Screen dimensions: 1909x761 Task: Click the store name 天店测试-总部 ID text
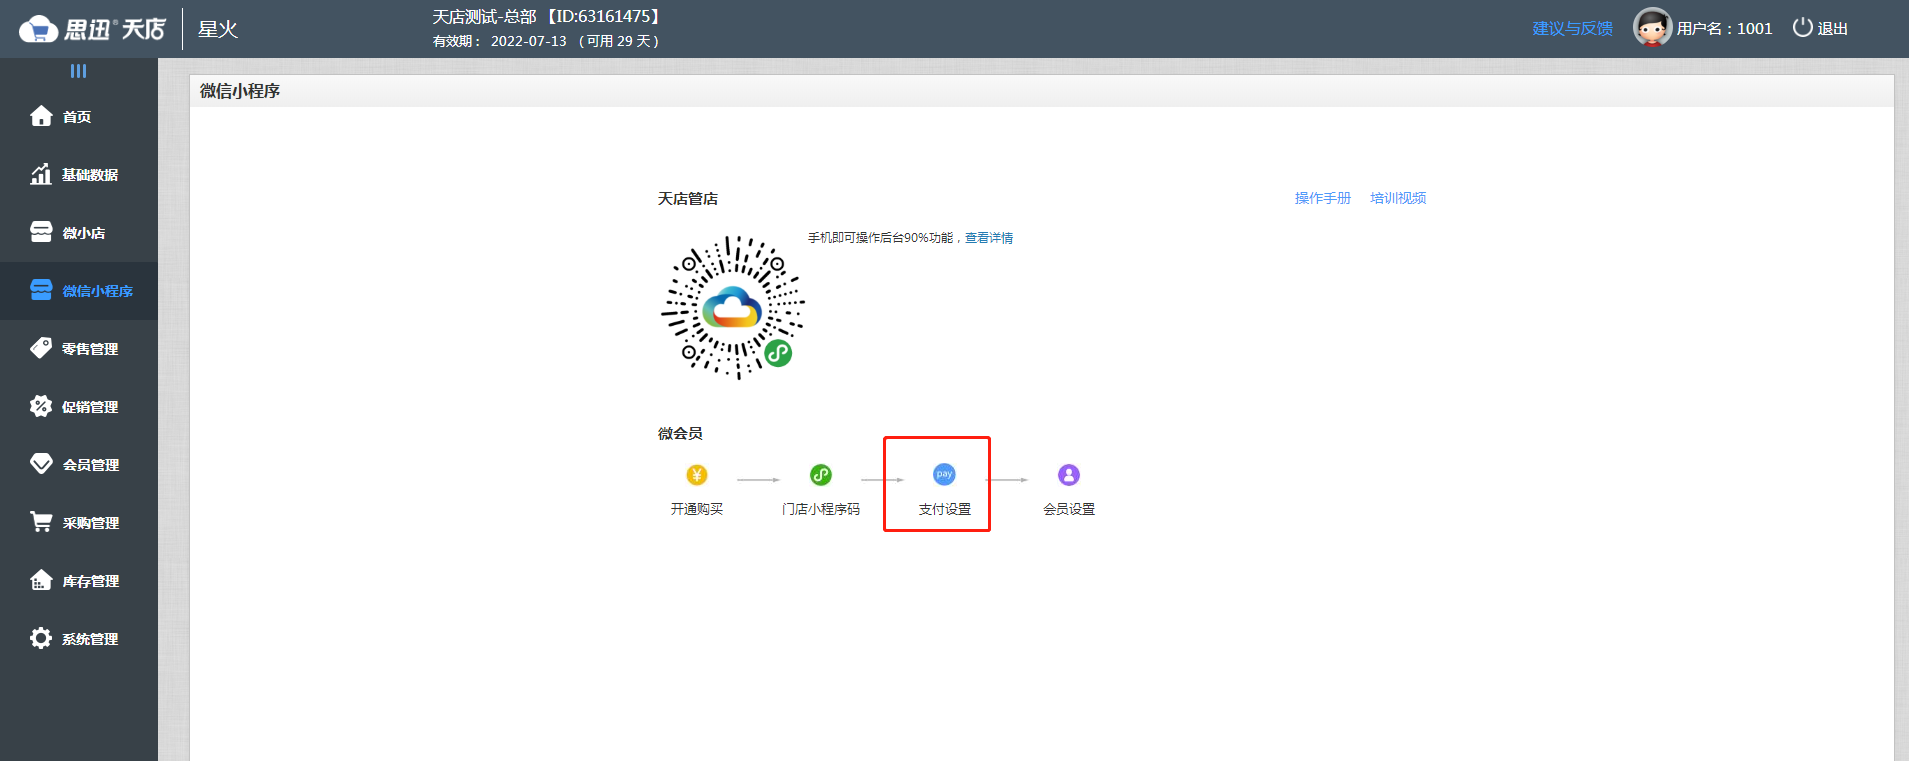coord(547,16)
